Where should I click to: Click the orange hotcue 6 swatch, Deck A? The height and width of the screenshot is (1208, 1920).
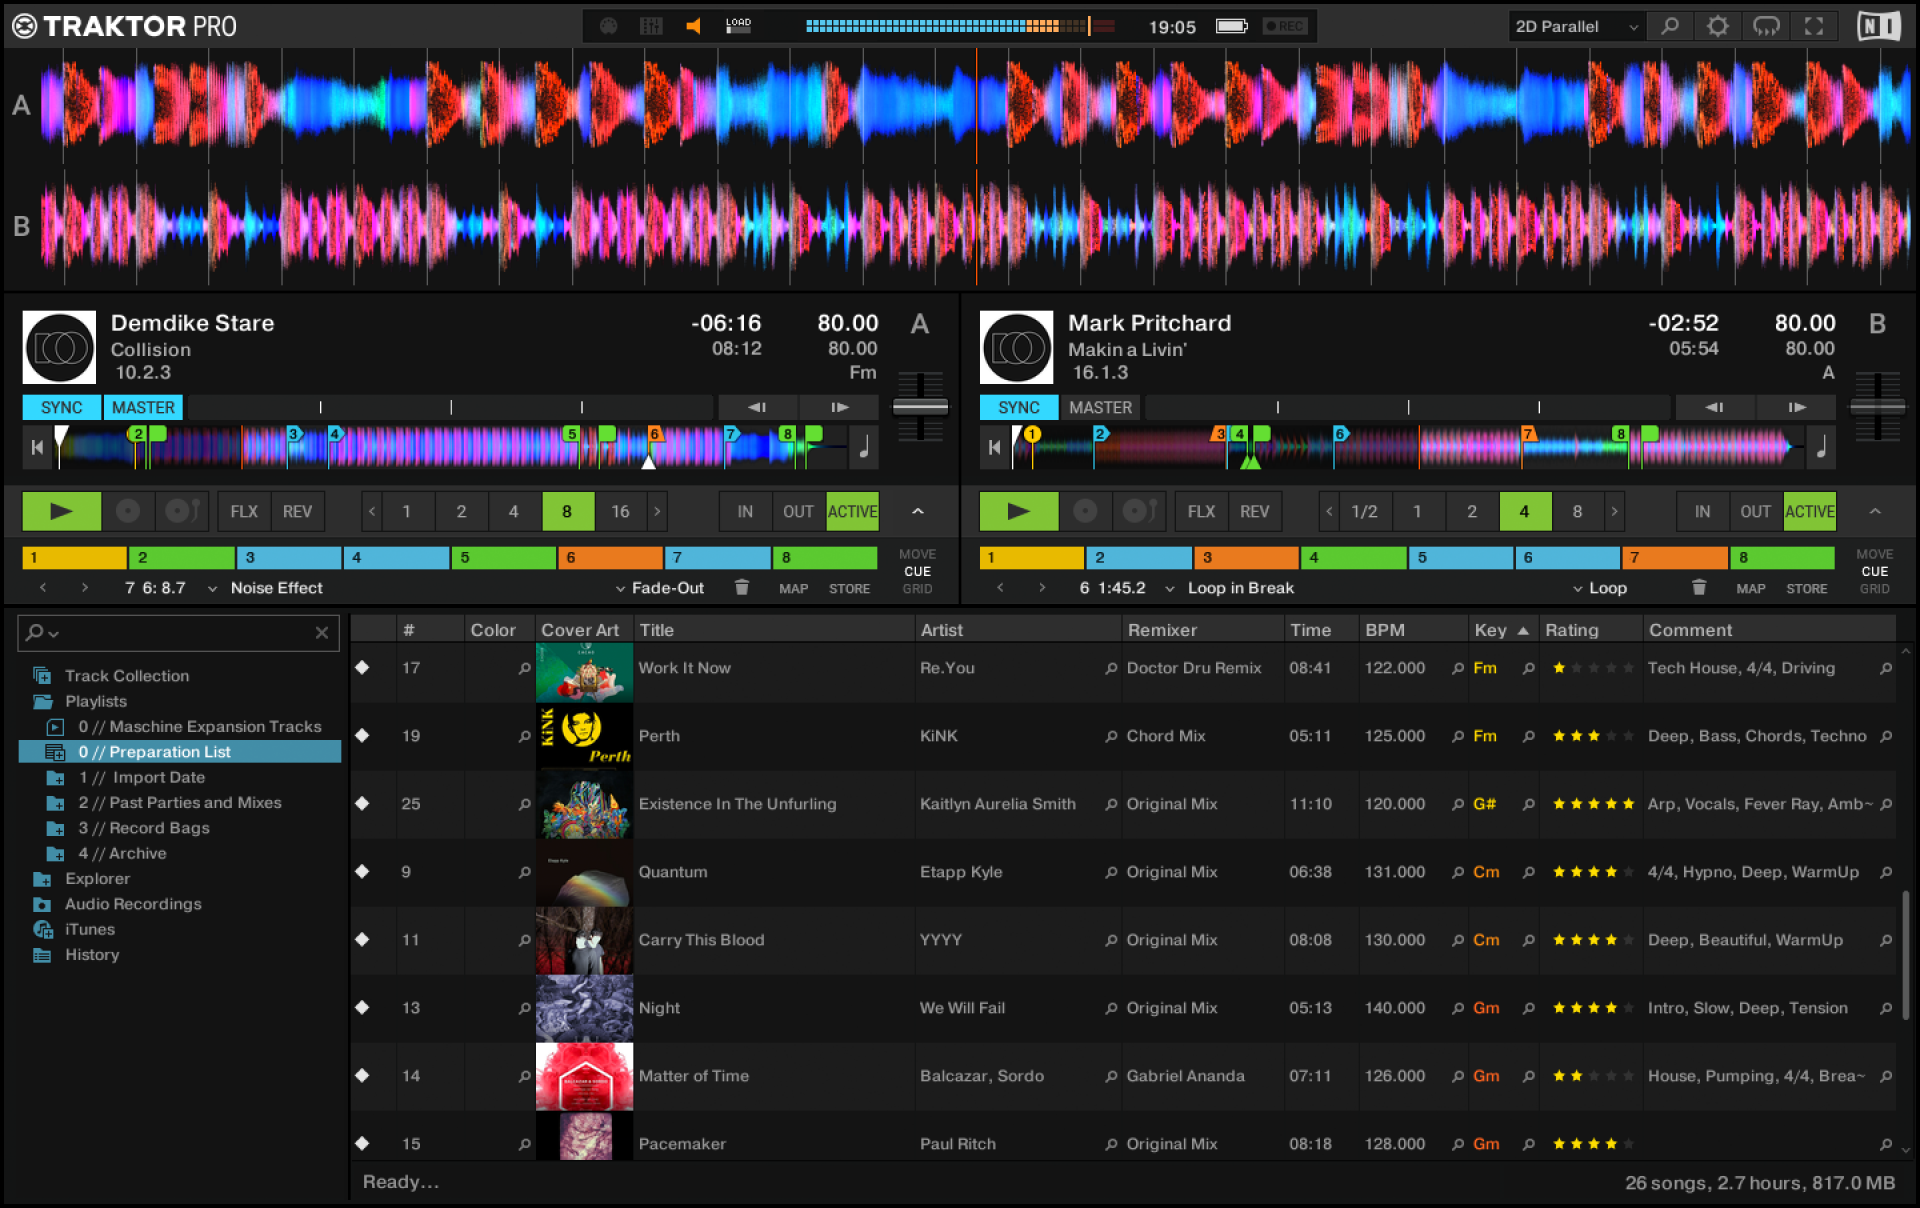click(609, 557)
